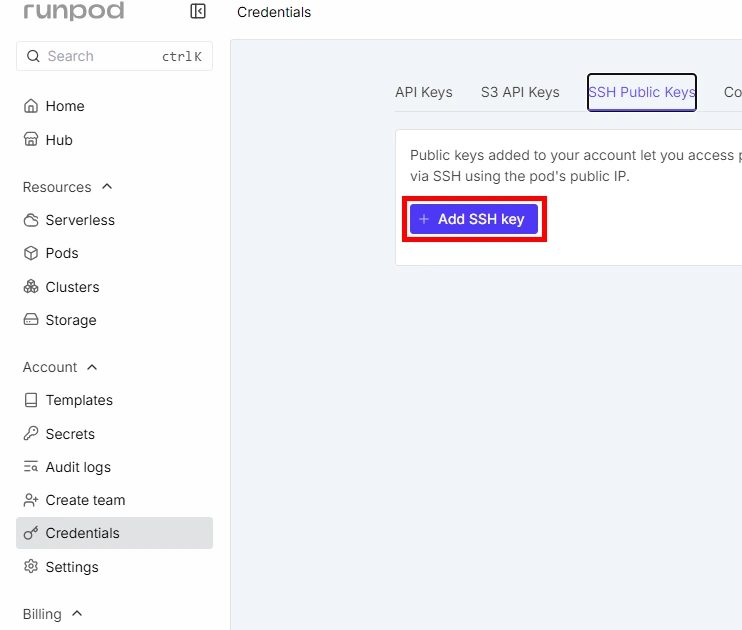
Task: Click the Add SSH key button
Action: tap(474, 219)
